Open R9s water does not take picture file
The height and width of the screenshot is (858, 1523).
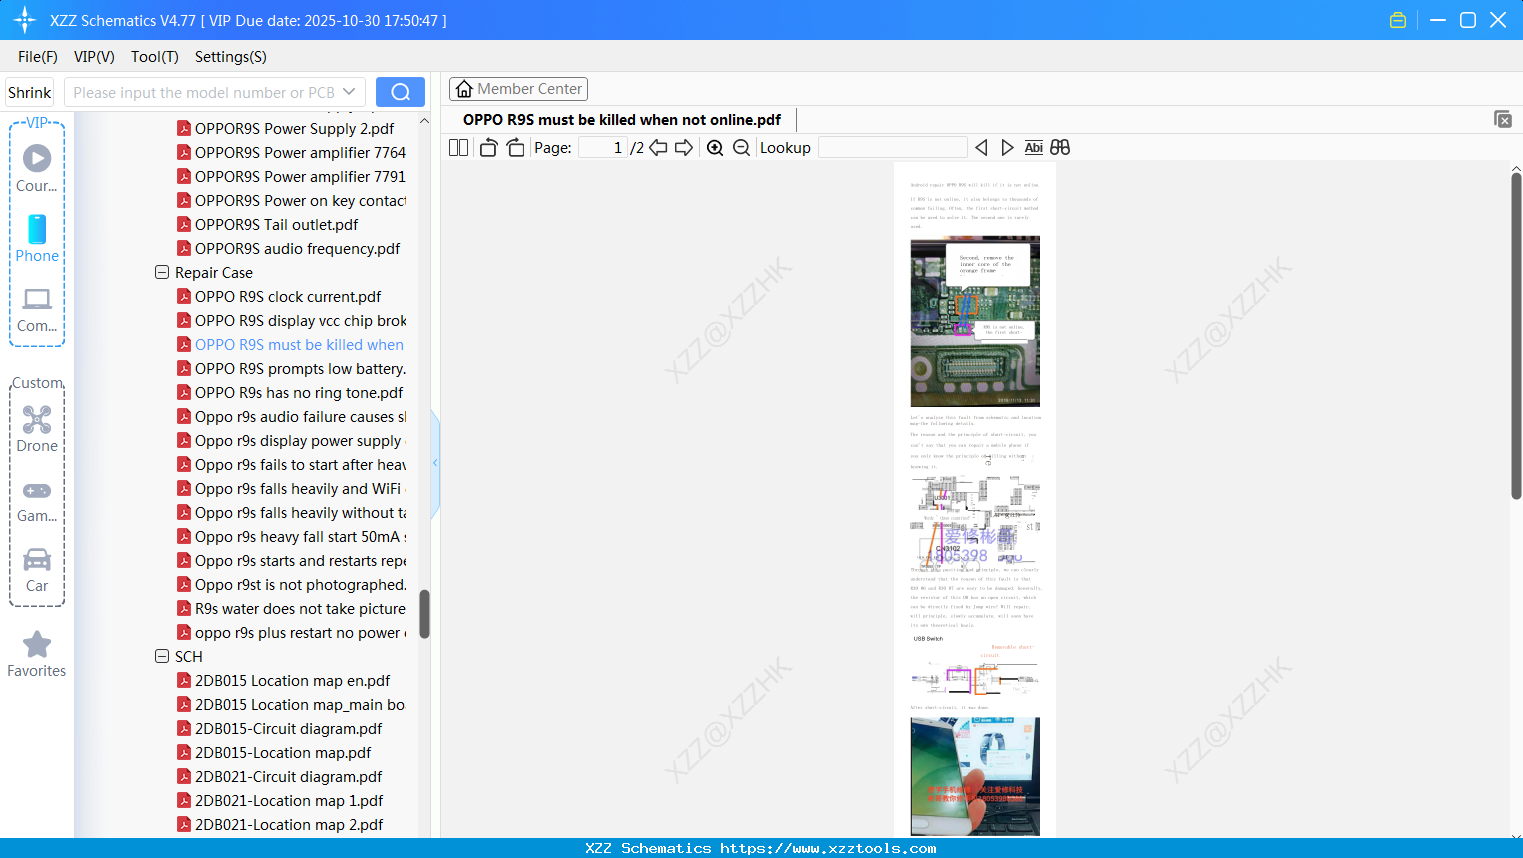tap(300, 608)
